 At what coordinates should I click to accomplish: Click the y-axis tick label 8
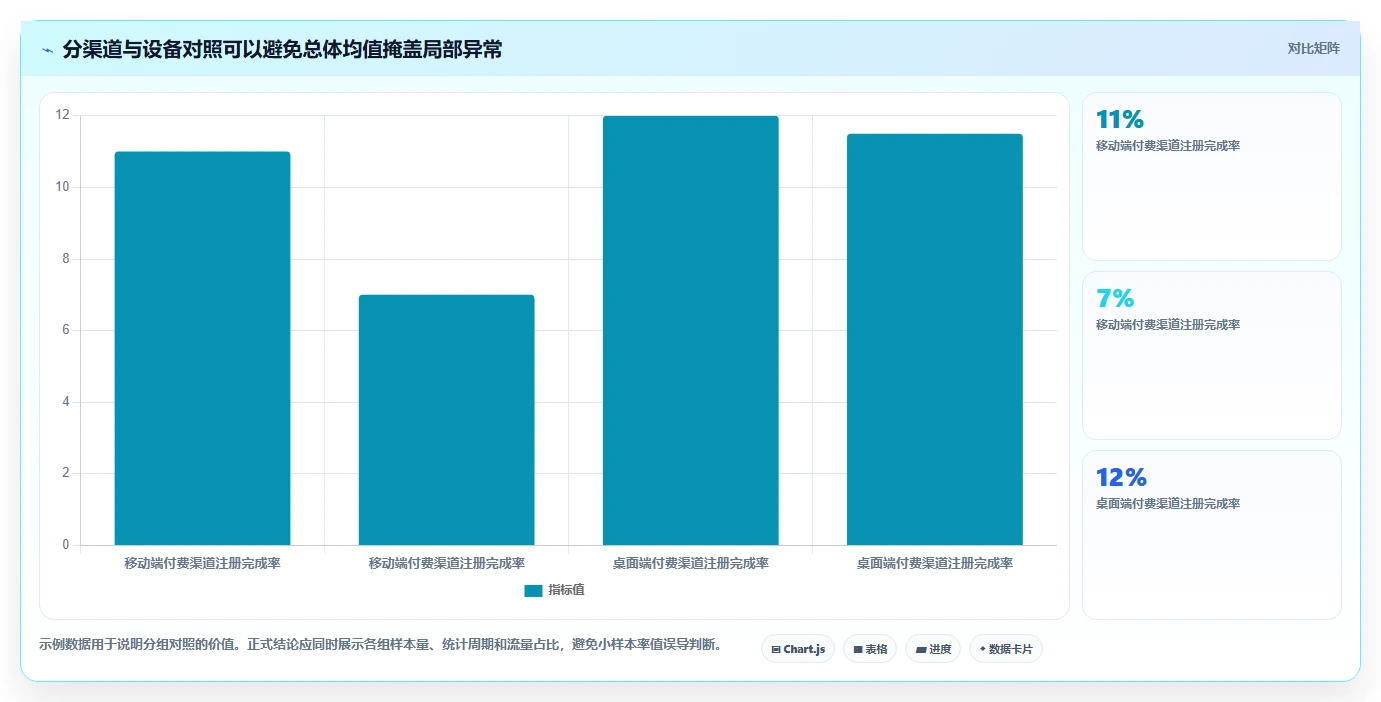pyautogui.click(x=66, y=259)
